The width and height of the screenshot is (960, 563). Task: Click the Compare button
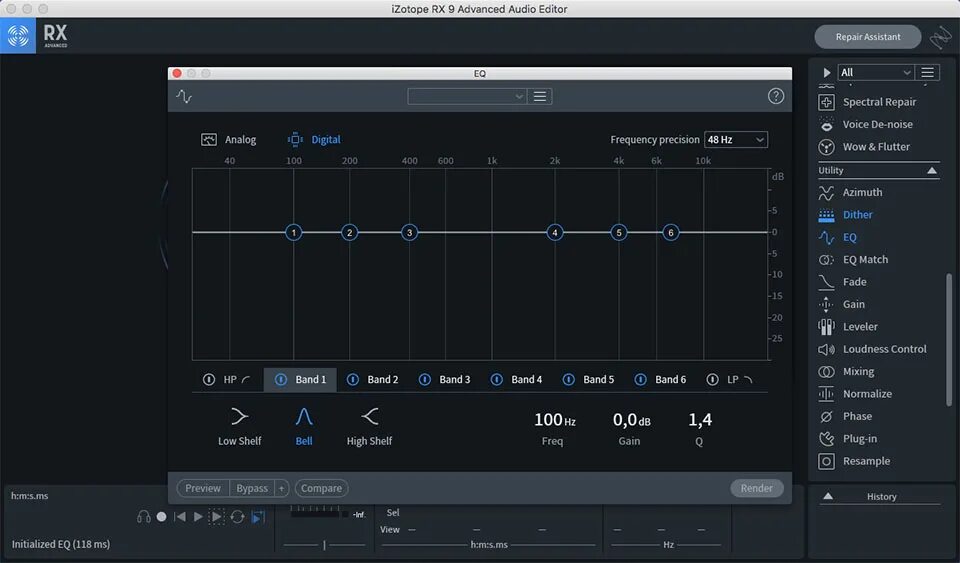(321, 488)
